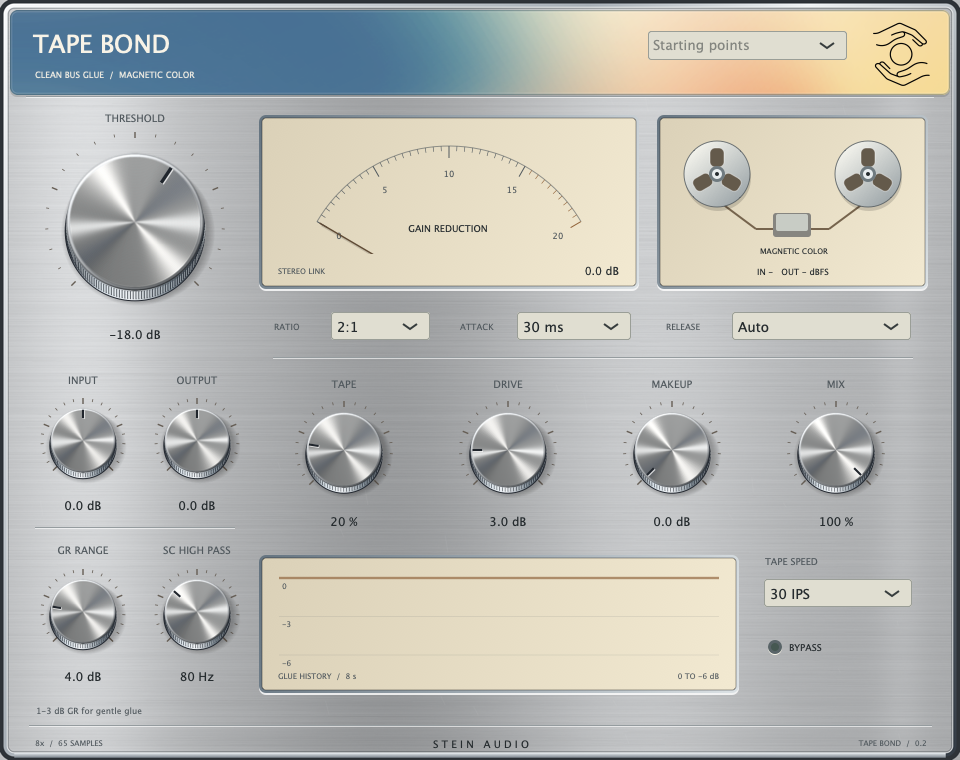This screenshot has width=960, height=760.
Task: Click the TAPE value 20 %
Action: click(x=343, y=522)
